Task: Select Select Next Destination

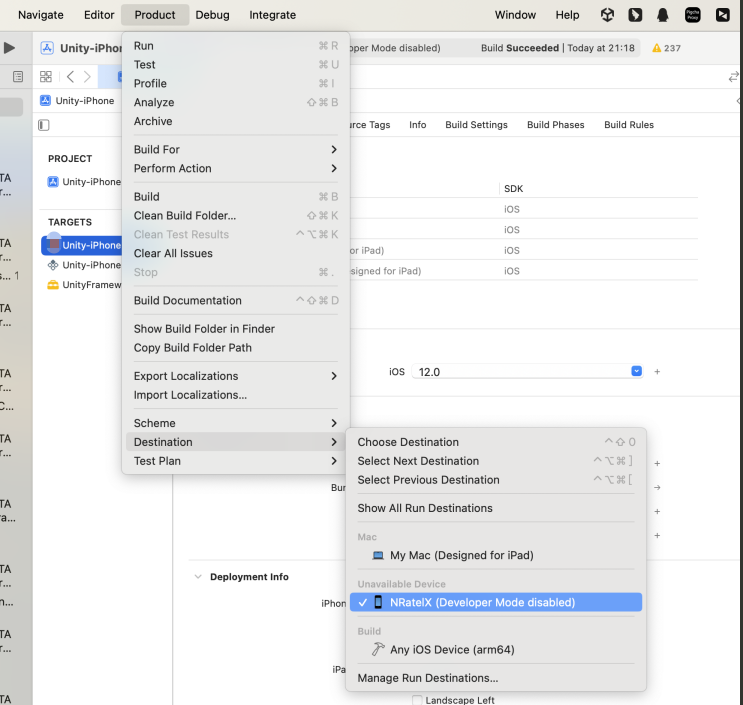Action: pyautogui.click(x=496, y=461)
